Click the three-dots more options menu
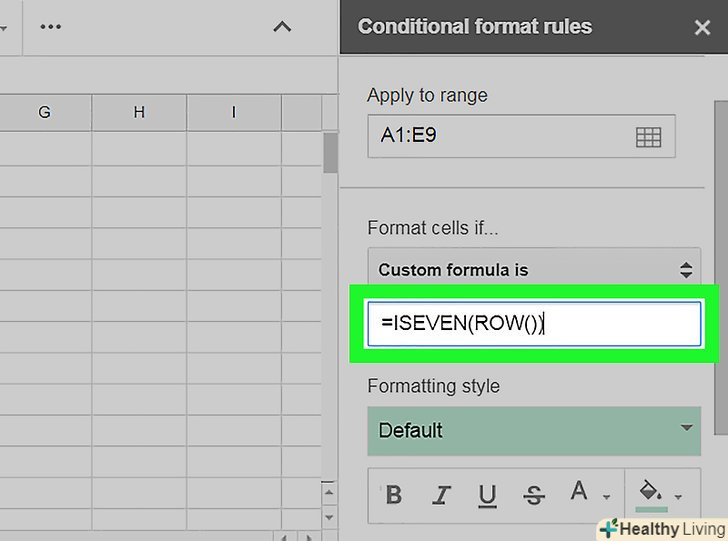This screenshot has height=541, width=728. tap(50, 27)
